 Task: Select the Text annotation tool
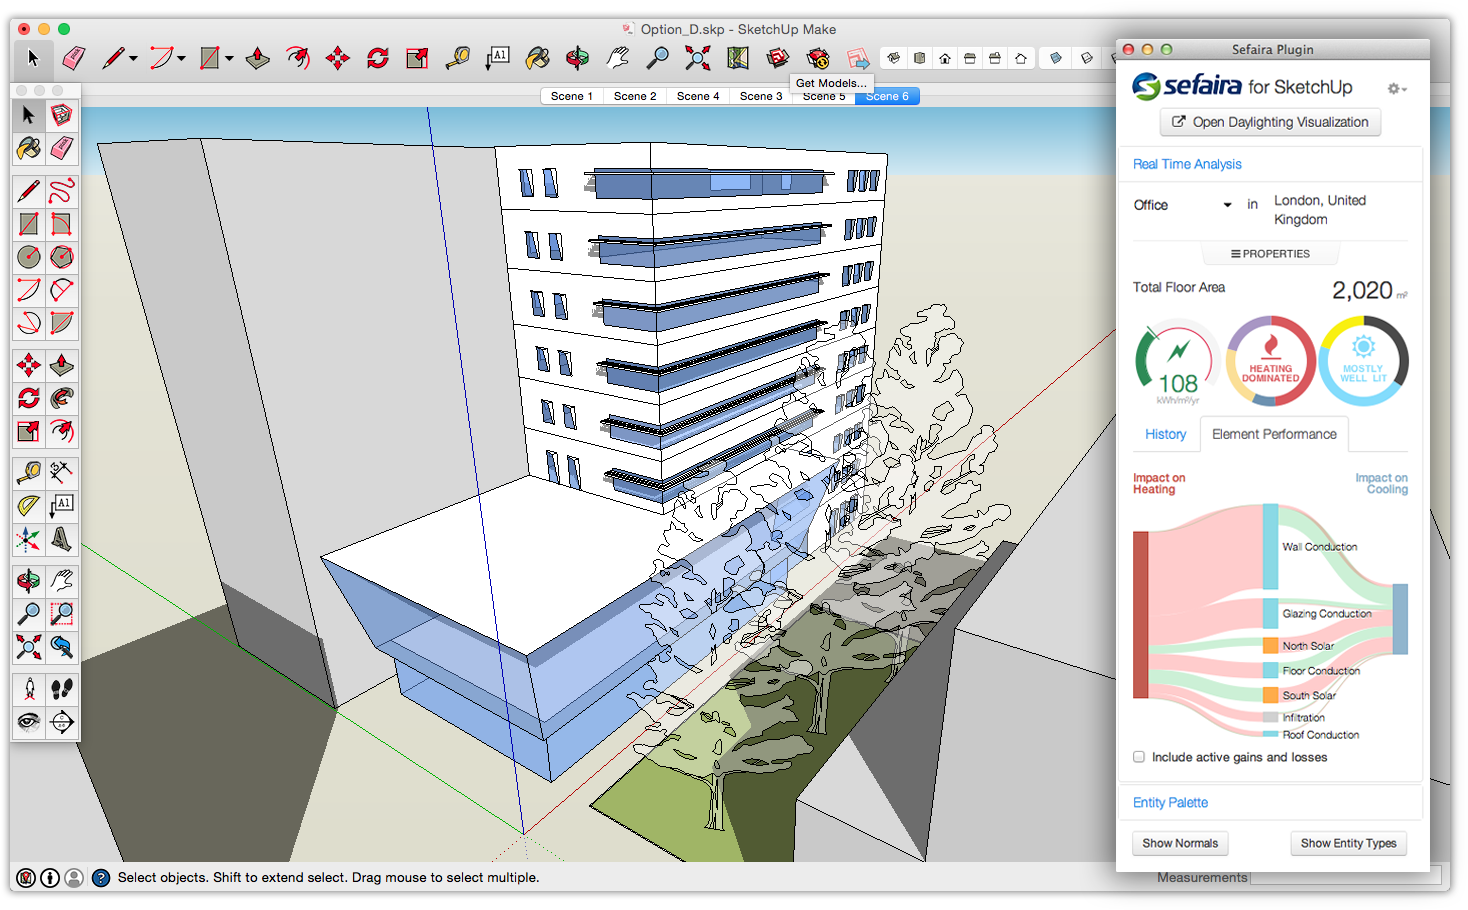pos(62,505)
